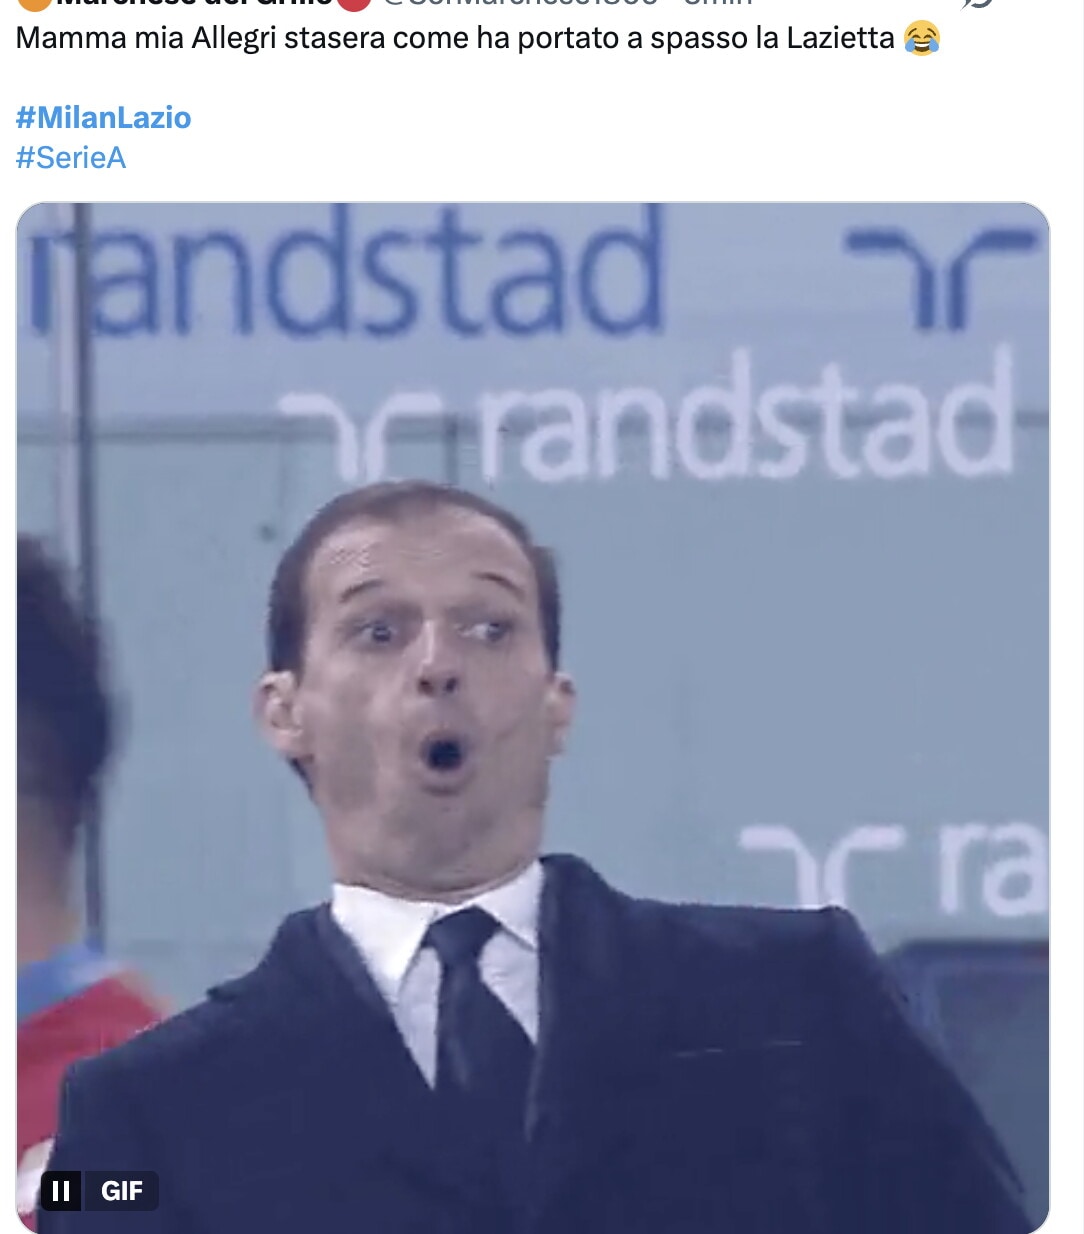The width and height of the screenshot is (1084, 1234).
Task: Click the word Lazietta in tweet text
Action: [x=840, y=38]
